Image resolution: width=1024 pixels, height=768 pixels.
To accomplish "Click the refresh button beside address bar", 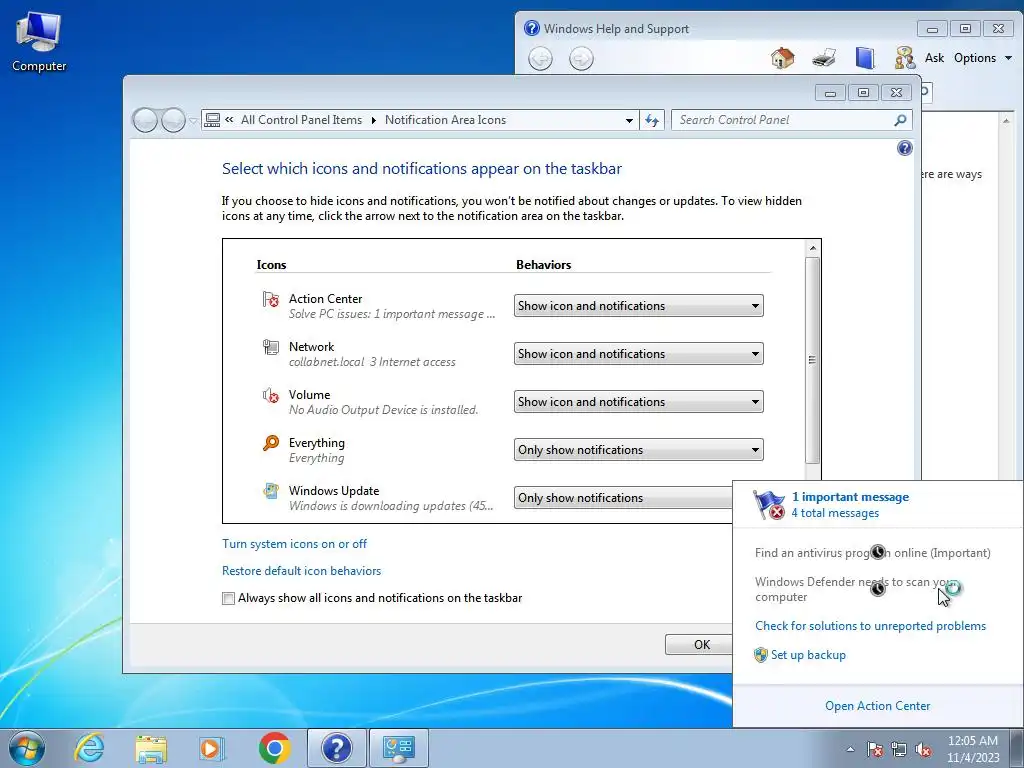I will (652, 120).
